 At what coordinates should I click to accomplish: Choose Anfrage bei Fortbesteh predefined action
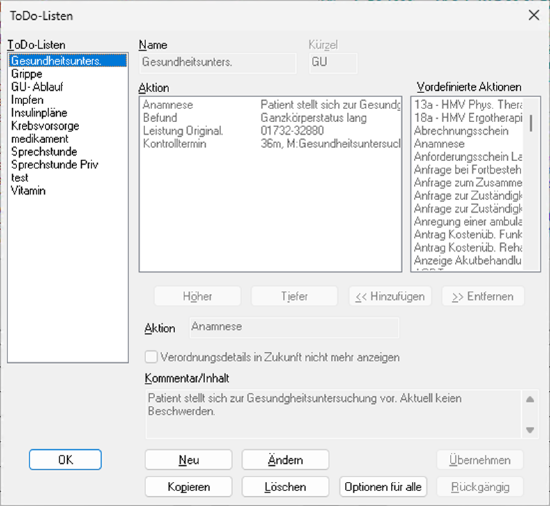(468, 169)
